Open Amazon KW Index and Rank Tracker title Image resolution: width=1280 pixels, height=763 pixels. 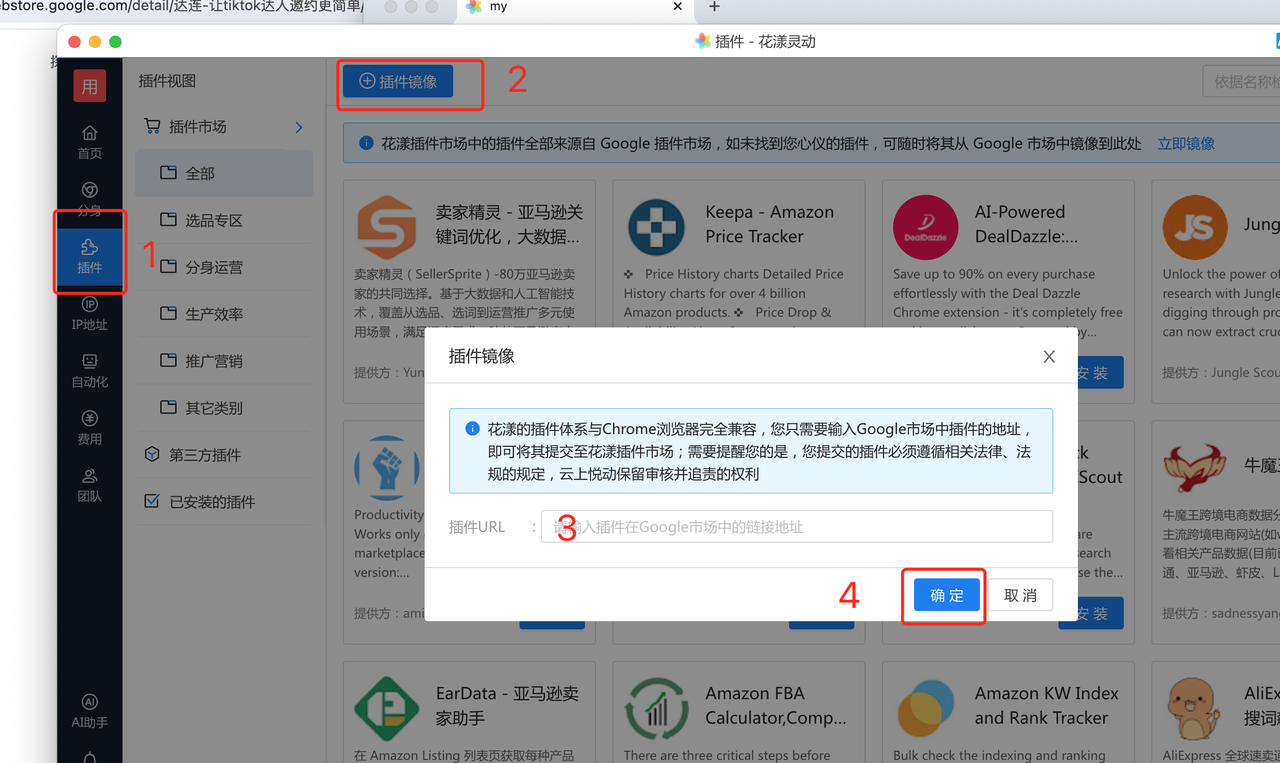[1046, 705]
